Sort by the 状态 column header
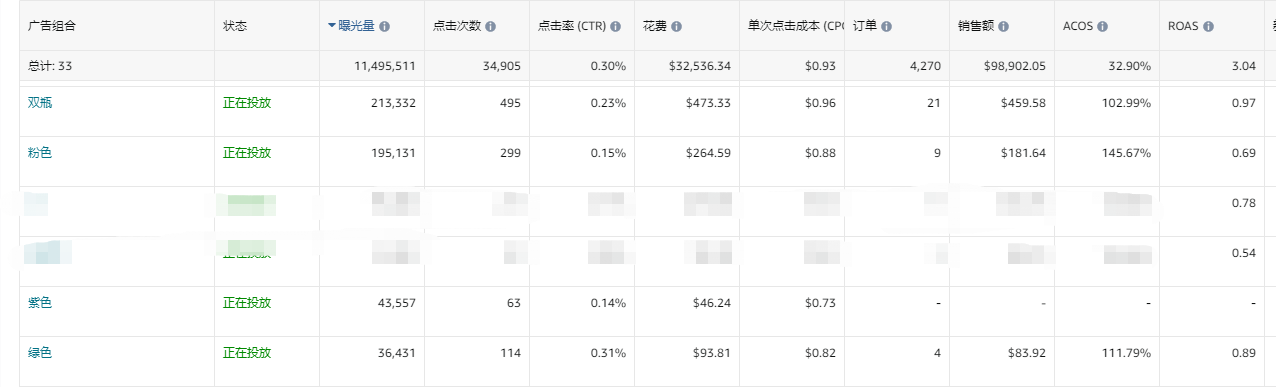This screenshot has width=1276, height=387. click(235, 26)
